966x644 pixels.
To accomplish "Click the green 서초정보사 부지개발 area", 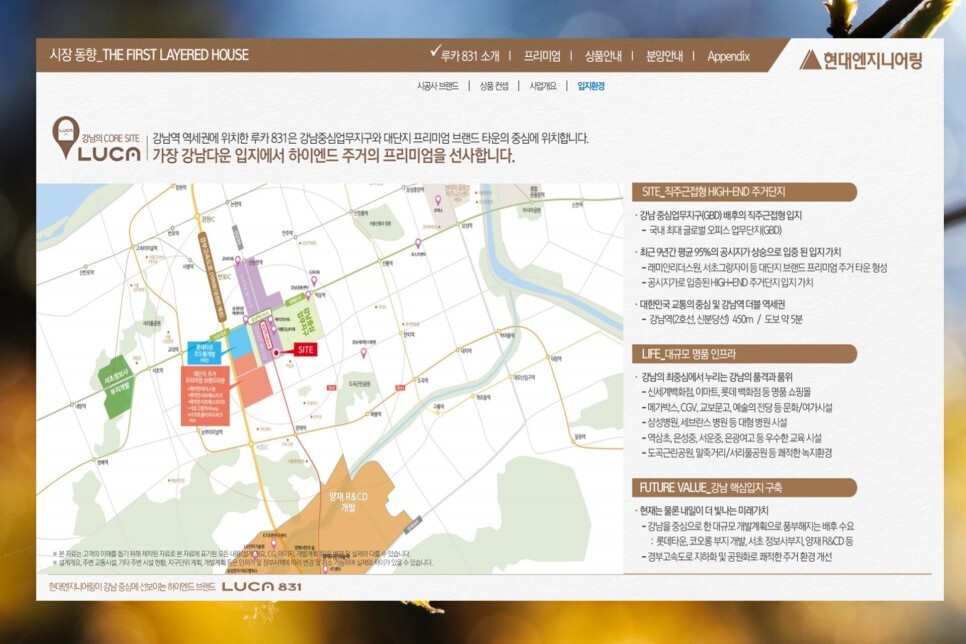I will pos(117,385).
